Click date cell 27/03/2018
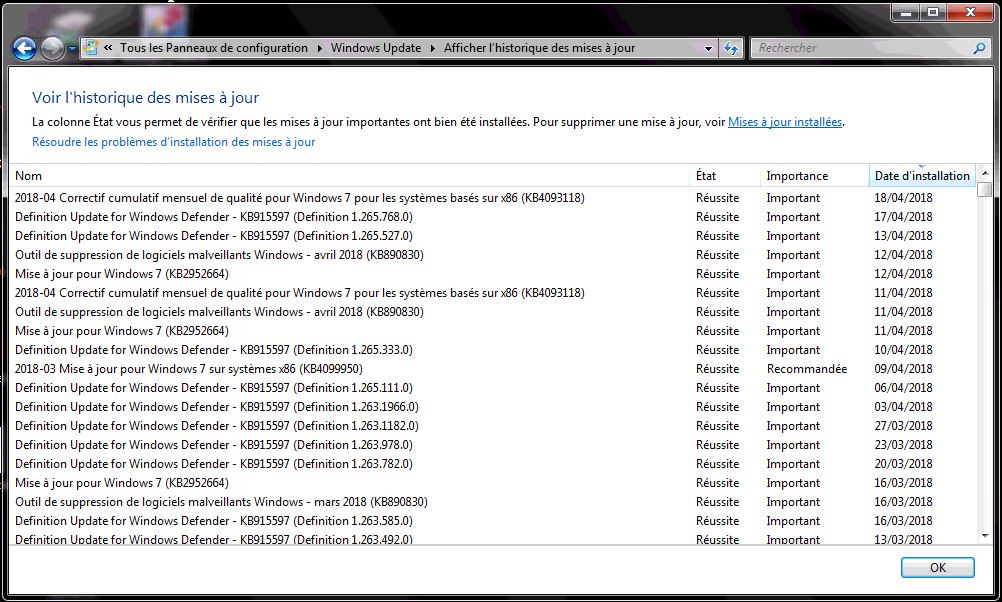Viewport: 1002px width, 602px height. pyautogui.click(x=903, y=426)
